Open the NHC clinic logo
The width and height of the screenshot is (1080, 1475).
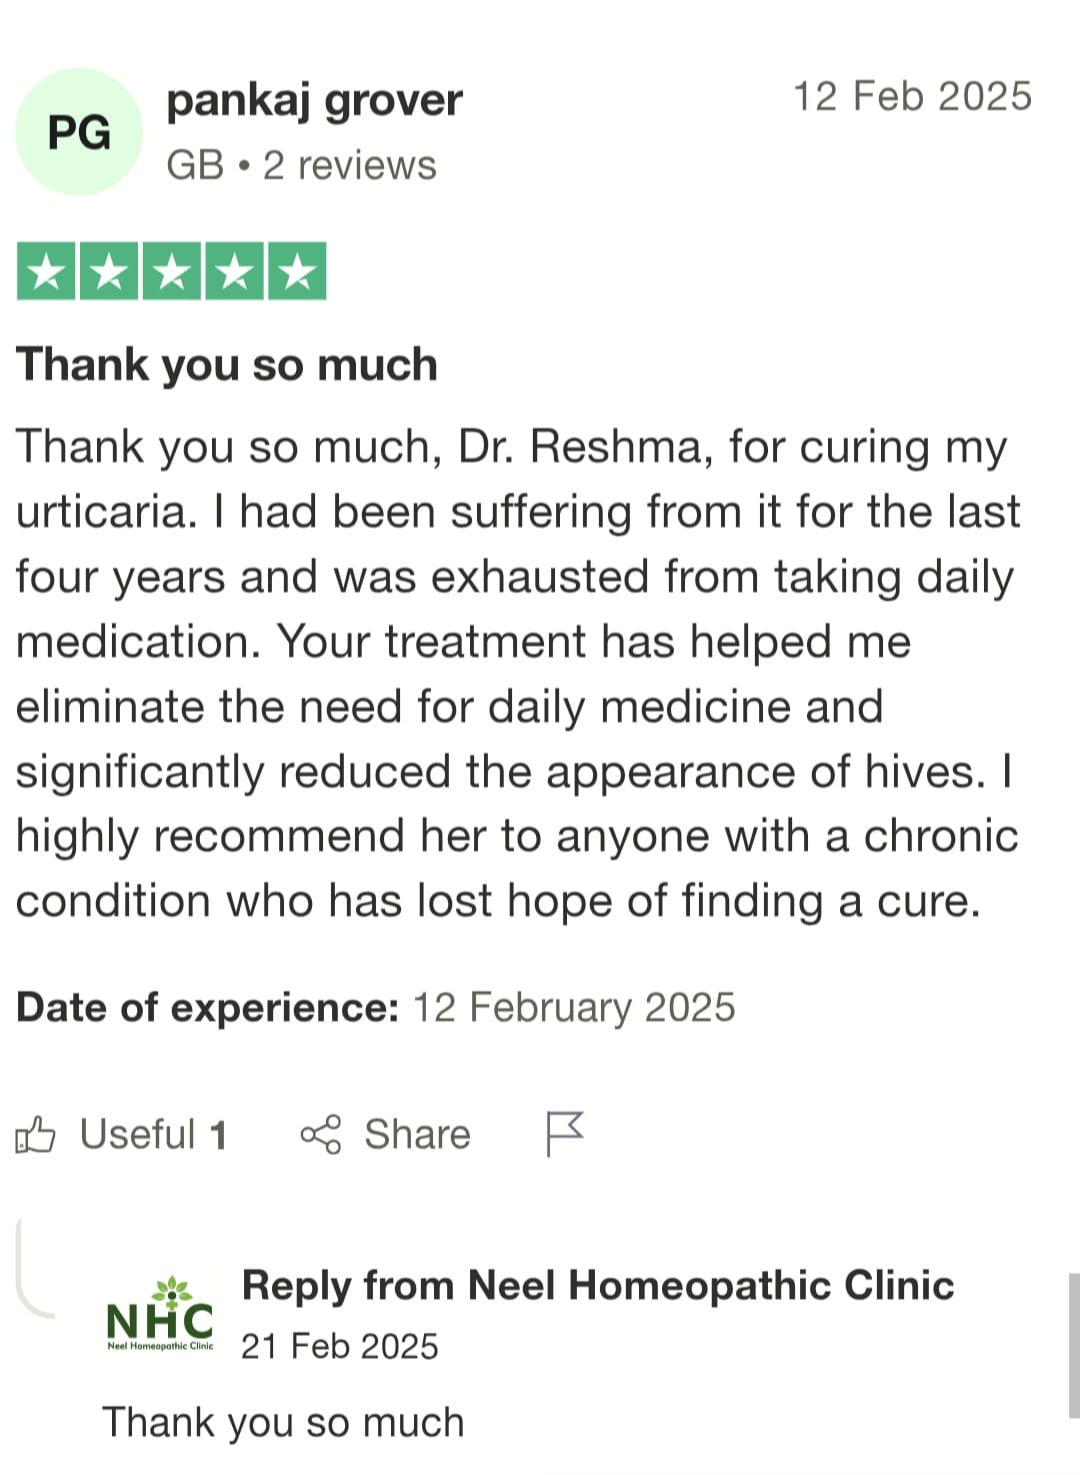tap(160, 1315)
